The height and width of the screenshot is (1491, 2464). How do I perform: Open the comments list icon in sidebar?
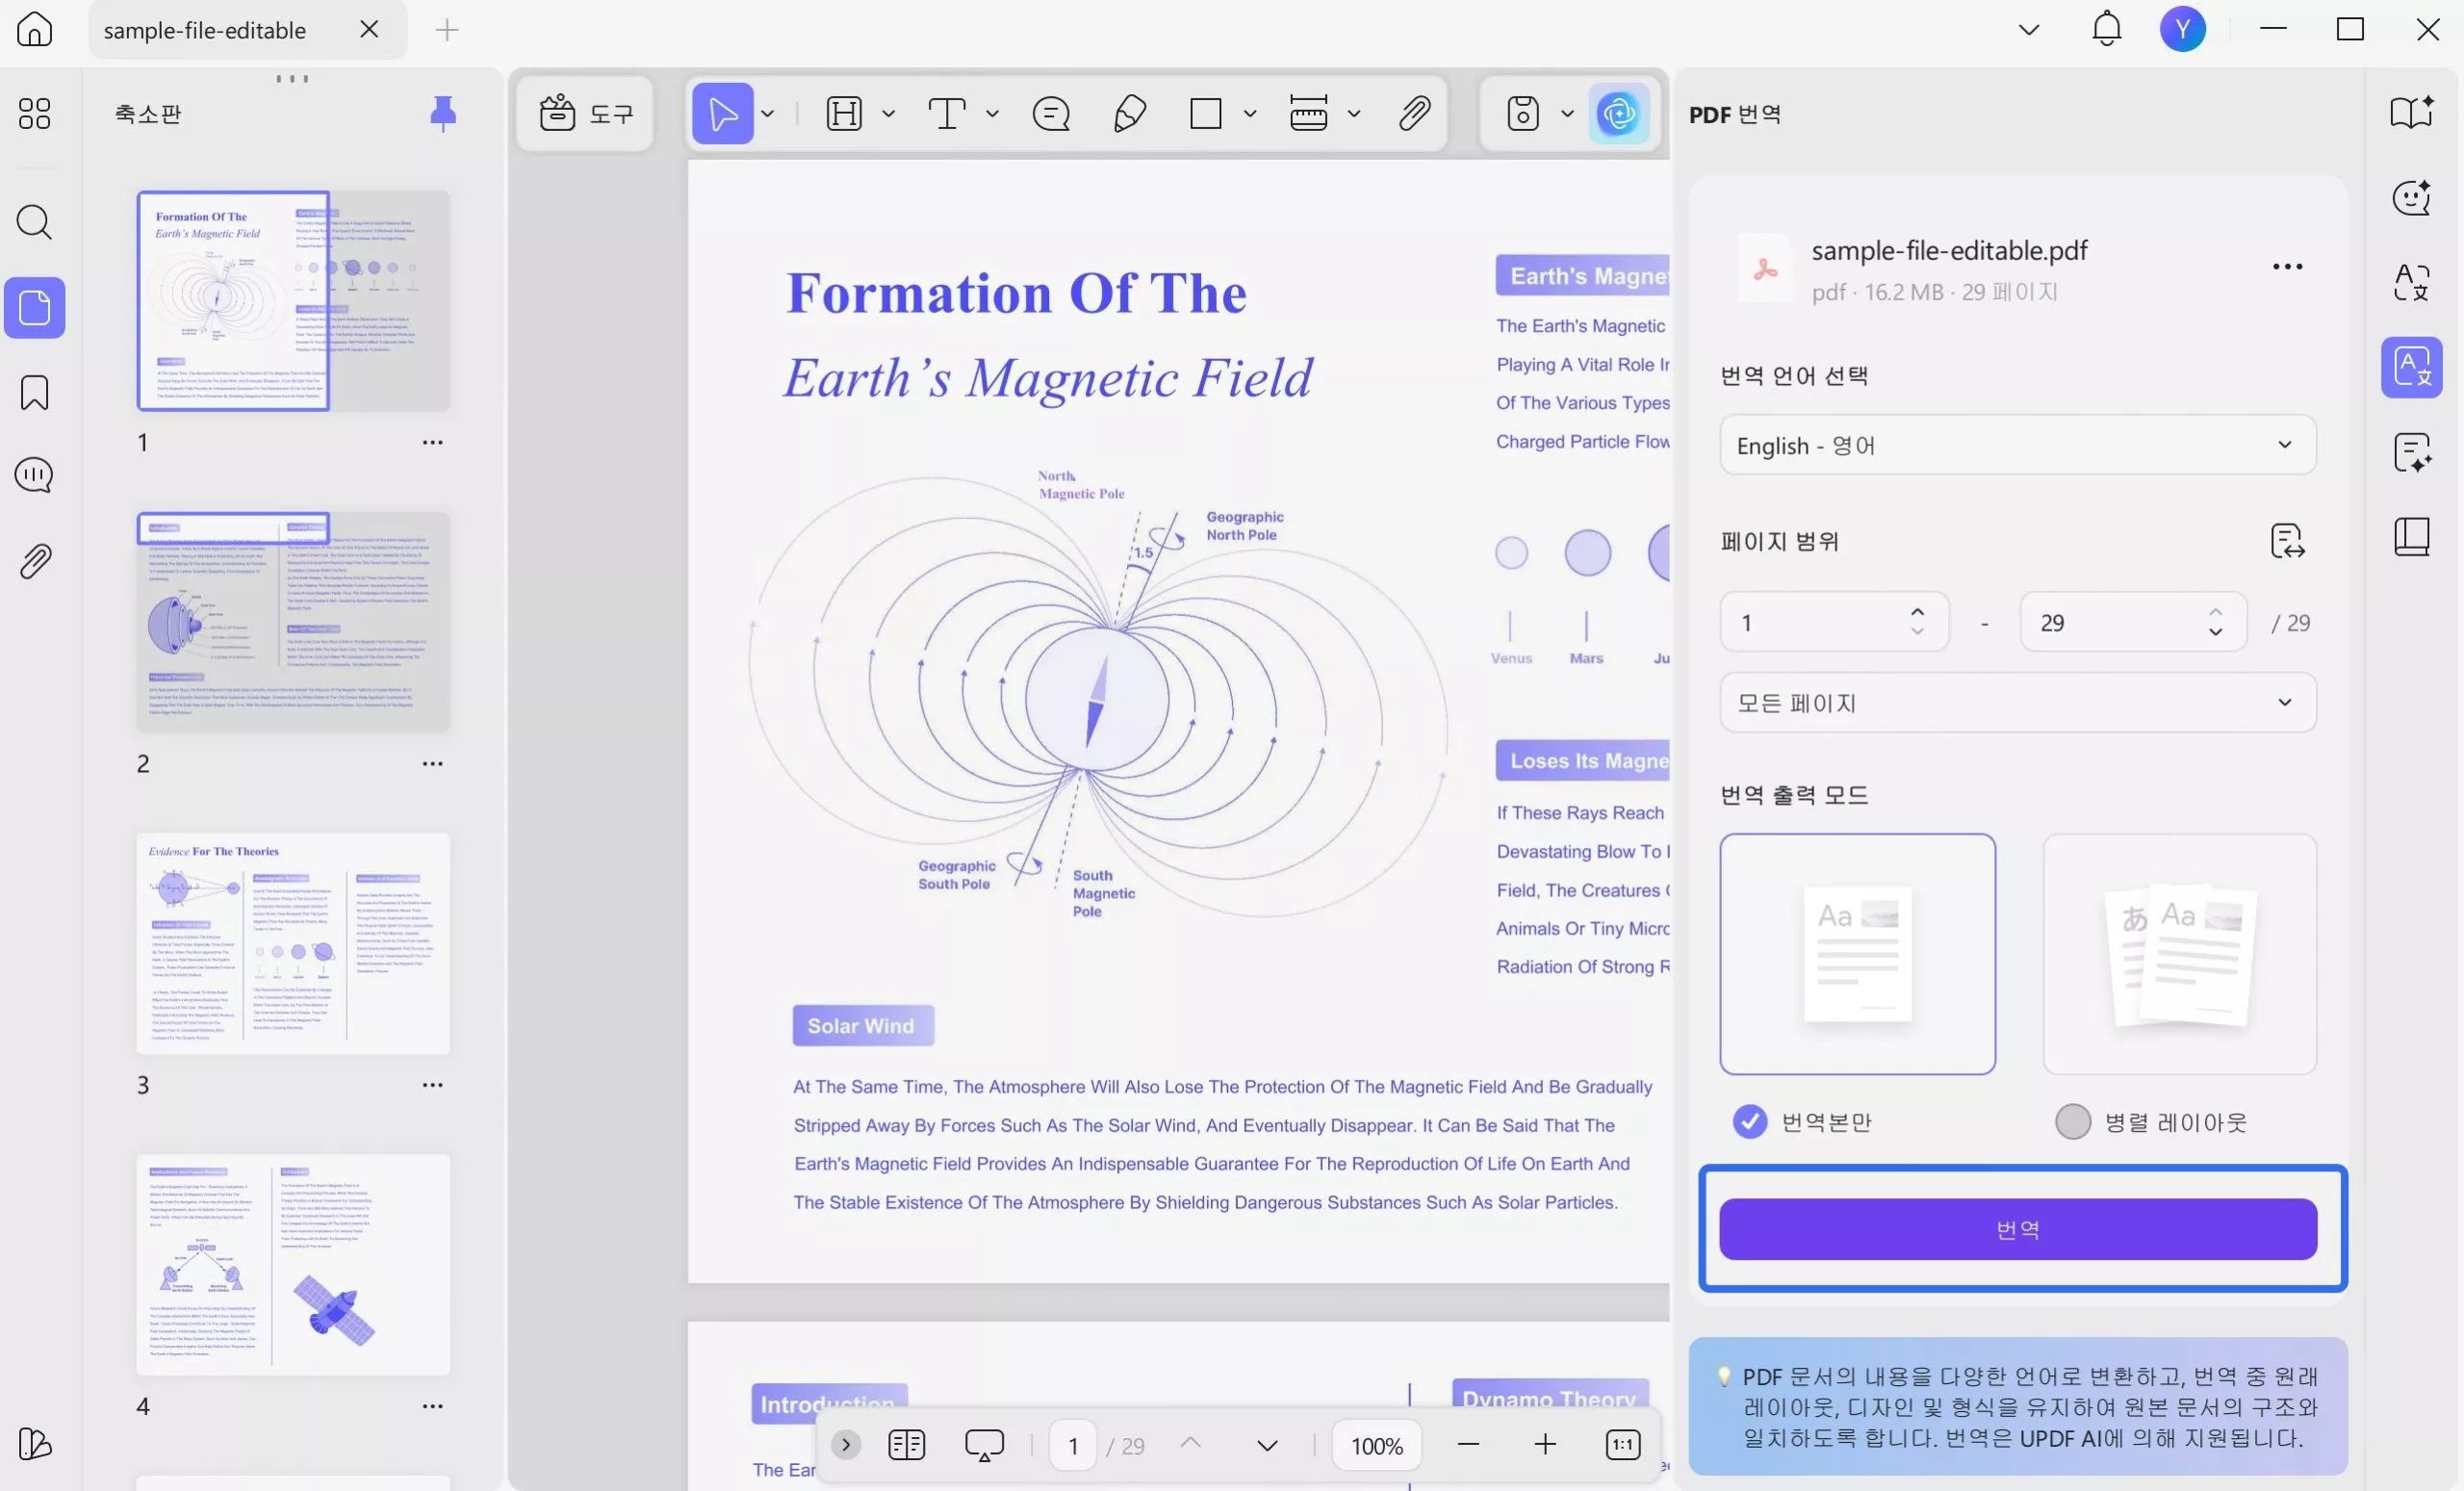click(35, 475)
